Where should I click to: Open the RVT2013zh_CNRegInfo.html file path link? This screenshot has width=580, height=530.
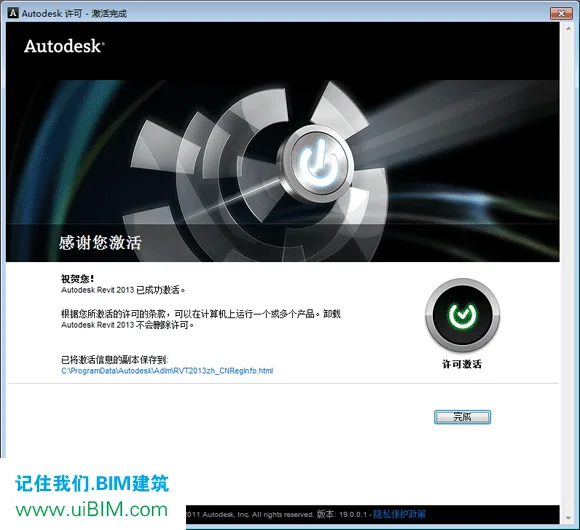coord(167,371)
